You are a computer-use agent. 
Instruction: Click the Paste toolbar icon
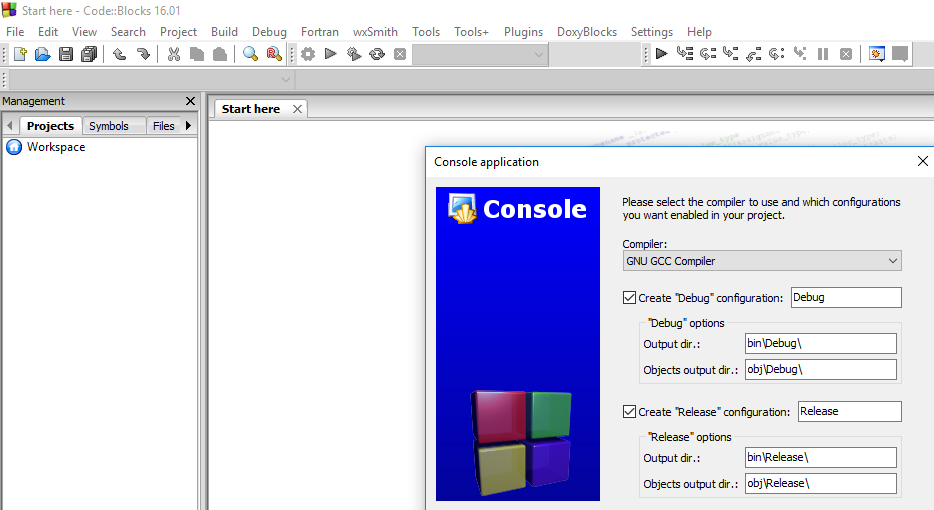[220, 54]
